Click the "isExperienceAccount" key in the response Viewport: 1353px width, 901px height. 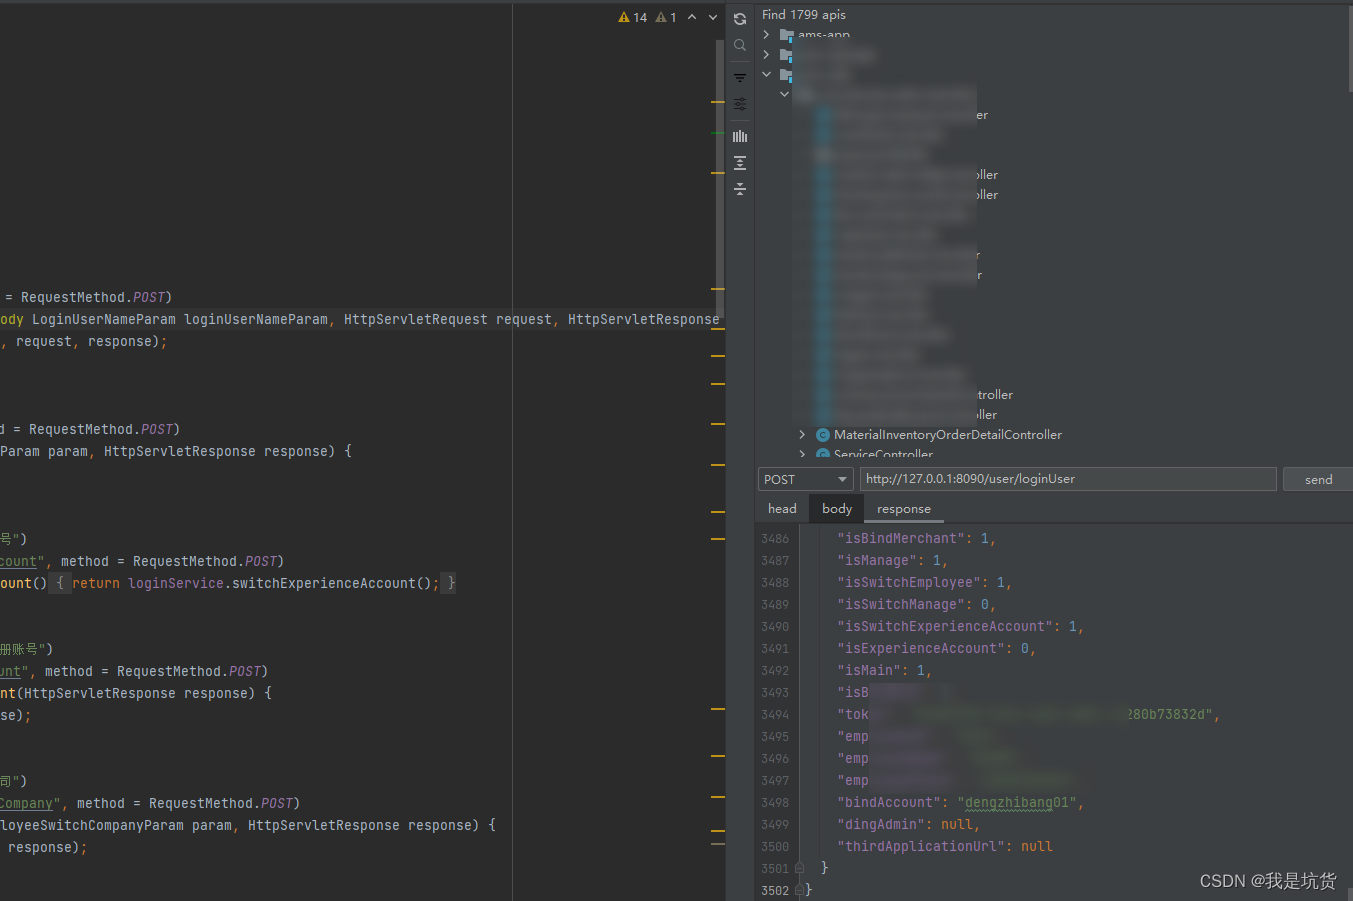point(920,649)
